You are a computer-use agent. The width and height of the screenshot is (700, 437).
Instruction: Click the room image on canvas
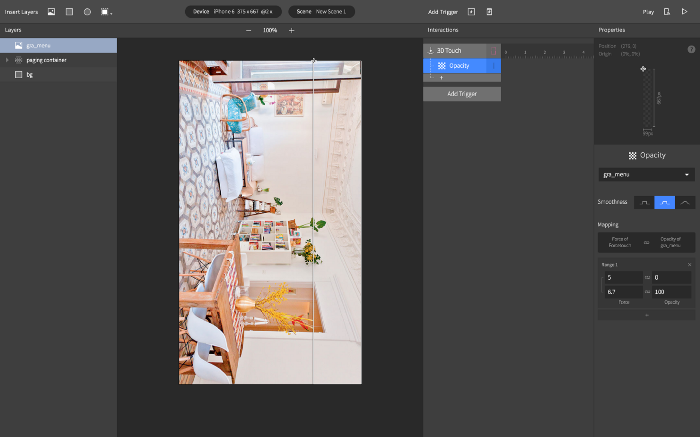pyautogui.click(x=270, y=222)
